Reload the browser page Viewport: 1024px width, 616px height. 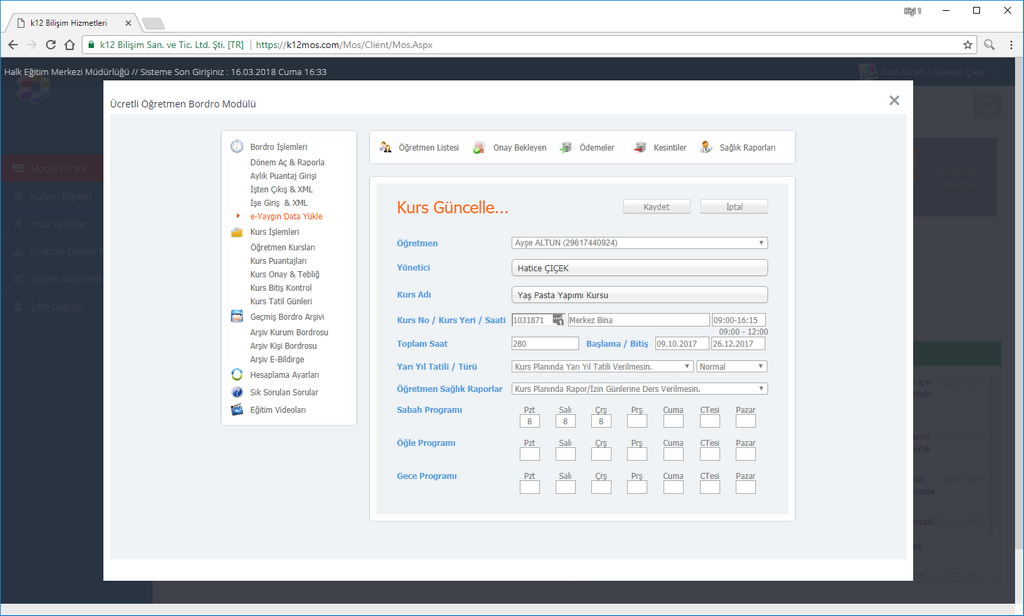tap(50, 44)
